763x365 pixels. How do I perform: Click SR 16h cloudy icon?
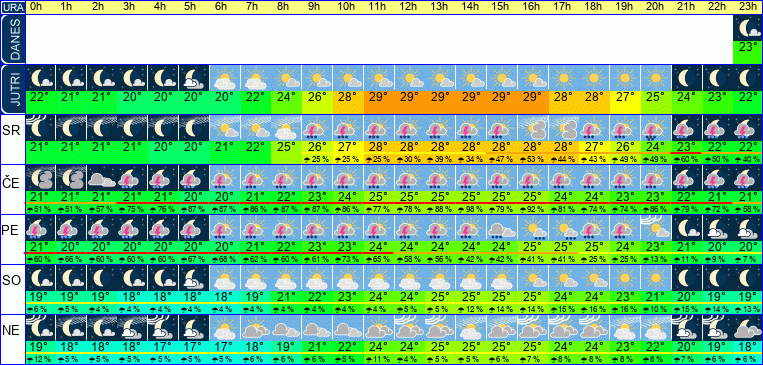point(533,128)
